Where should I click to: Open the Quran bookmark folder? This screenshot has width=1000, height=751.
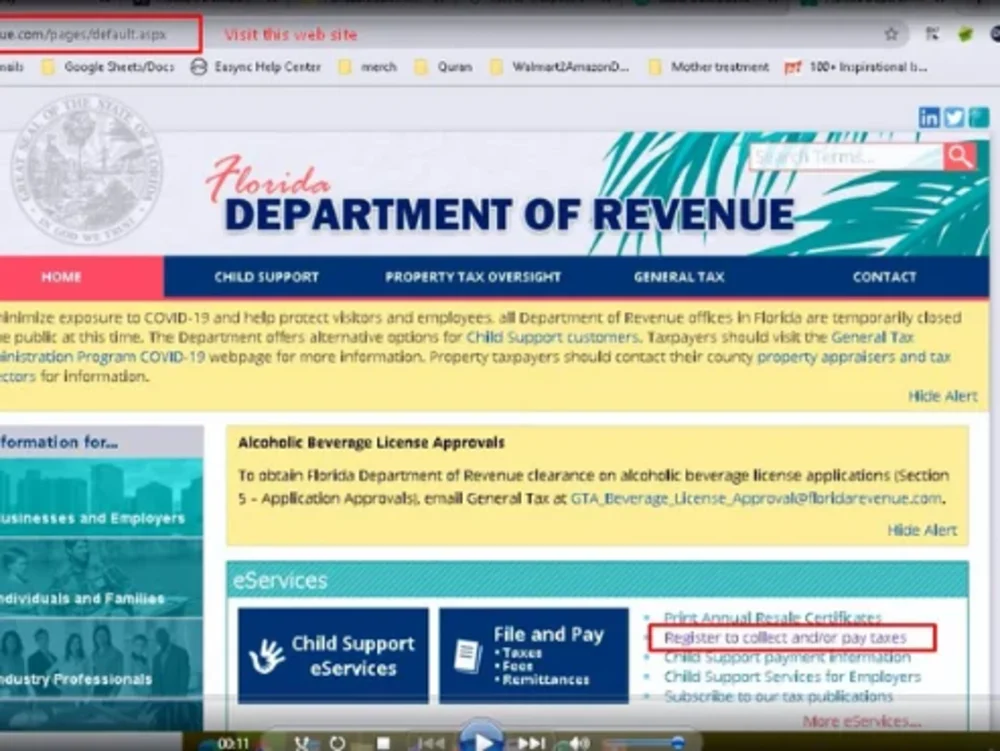pos(444,67)
